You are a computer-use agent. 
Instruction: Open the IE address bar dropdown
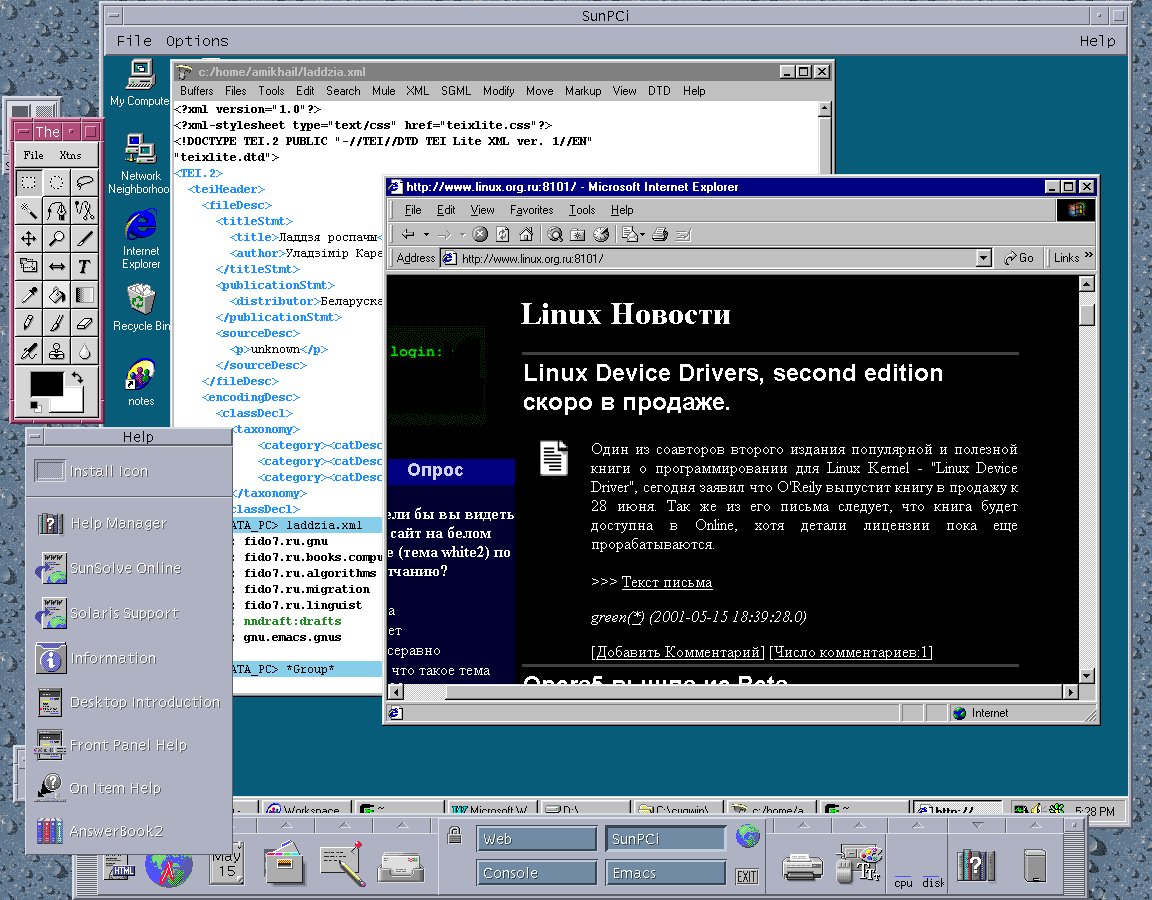[x=983, y=258]
